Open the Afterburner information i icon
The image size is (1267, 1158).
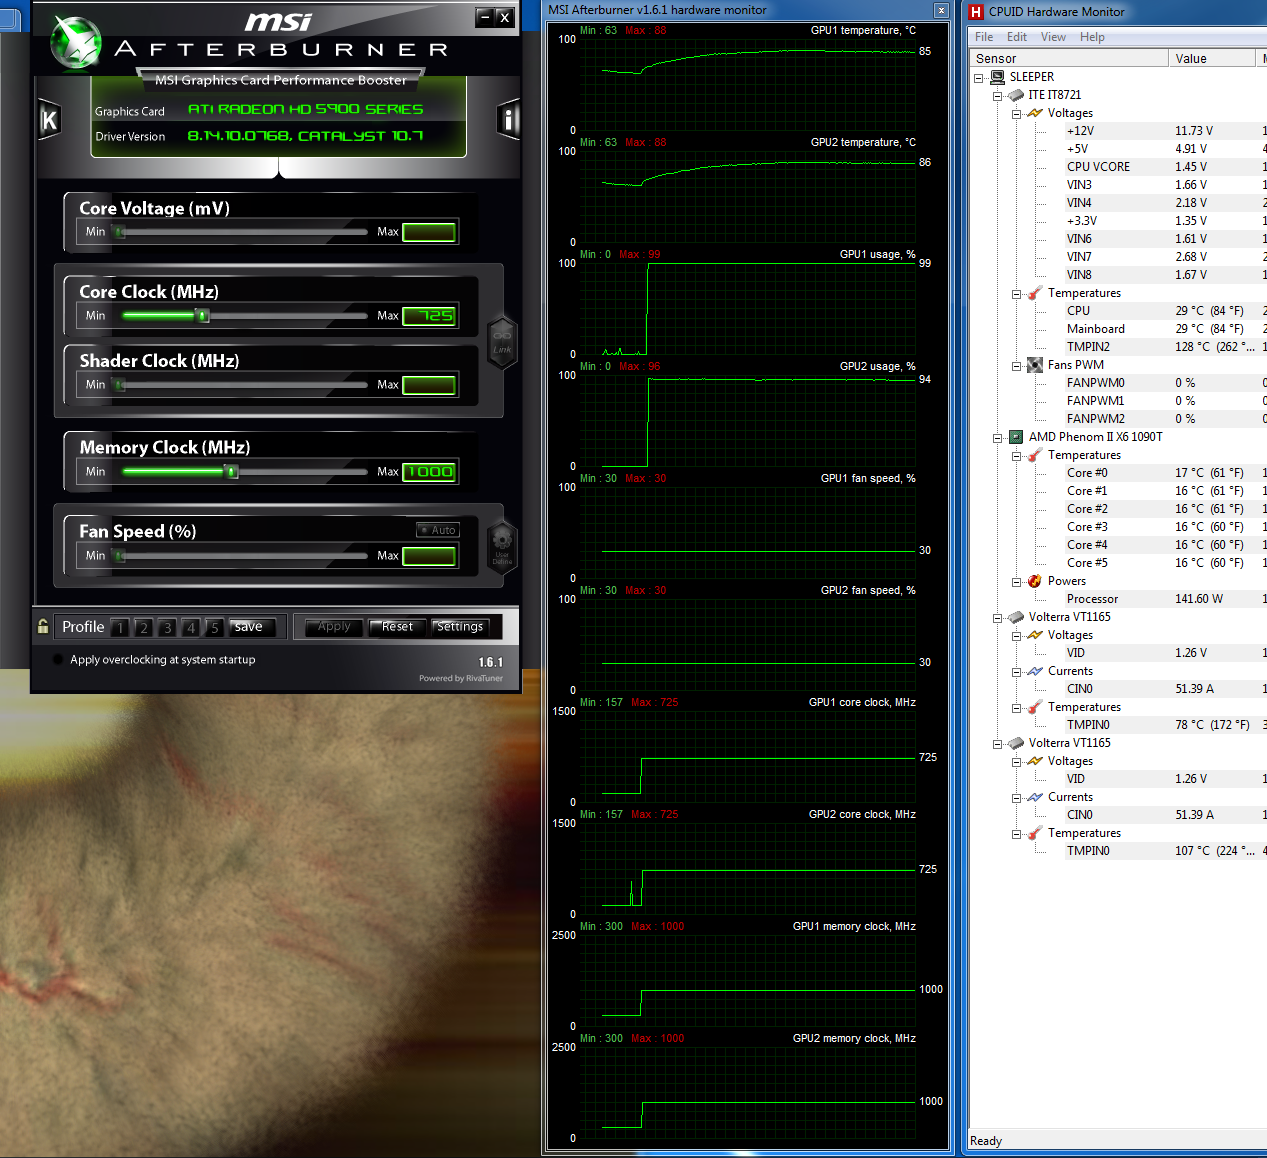pos(509,120)
